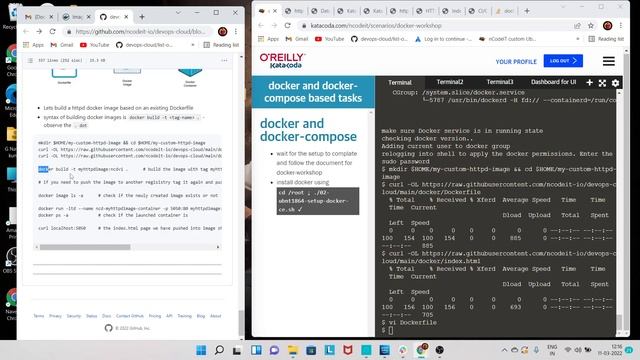
Task: Click GitHub code block horizontal scrollbar thumb
Action: tap(85, 247)
